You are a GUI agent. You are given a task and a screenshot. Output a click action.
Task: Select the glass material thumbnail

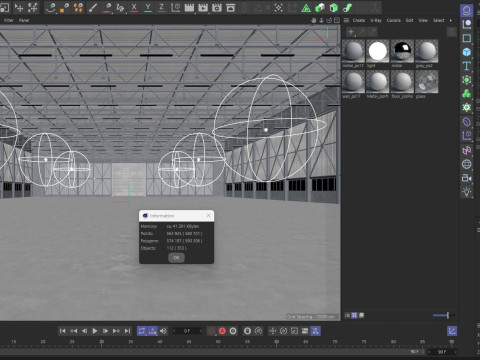point(427,82)
